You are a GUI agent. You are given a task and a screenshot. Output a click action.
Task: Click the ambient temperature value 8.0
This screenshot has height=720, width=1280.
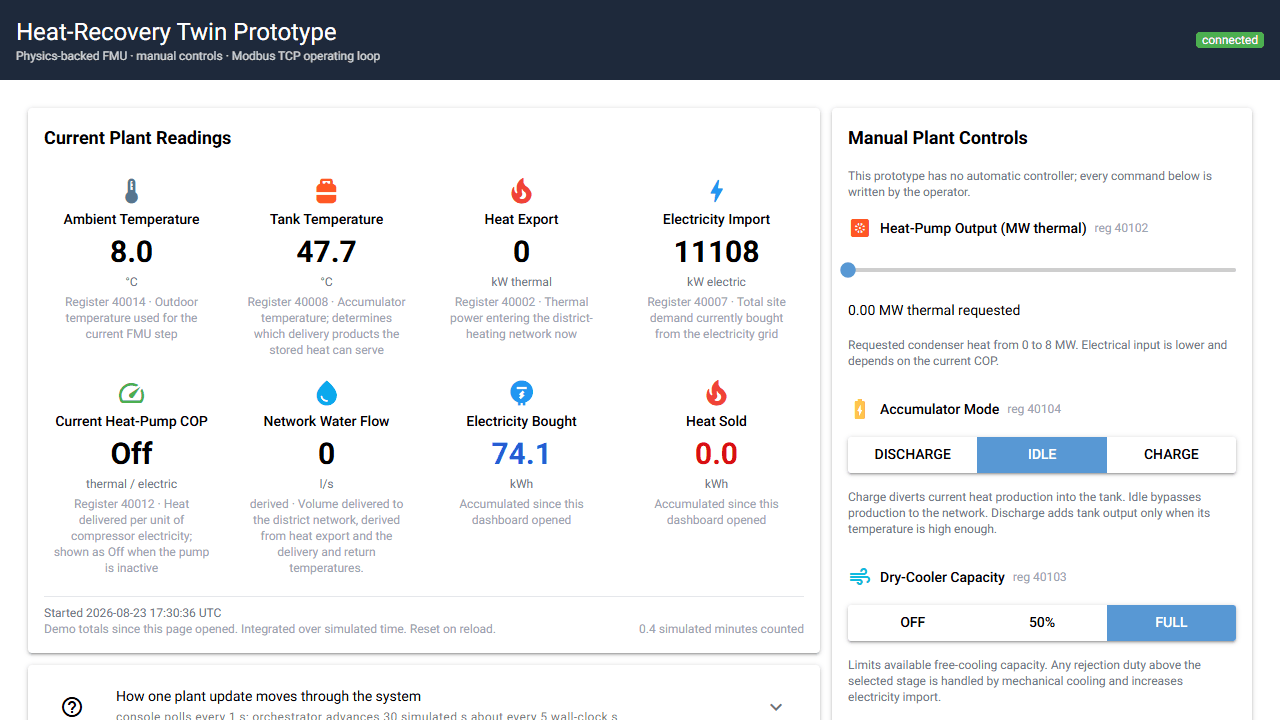click(x=131, y=251)
